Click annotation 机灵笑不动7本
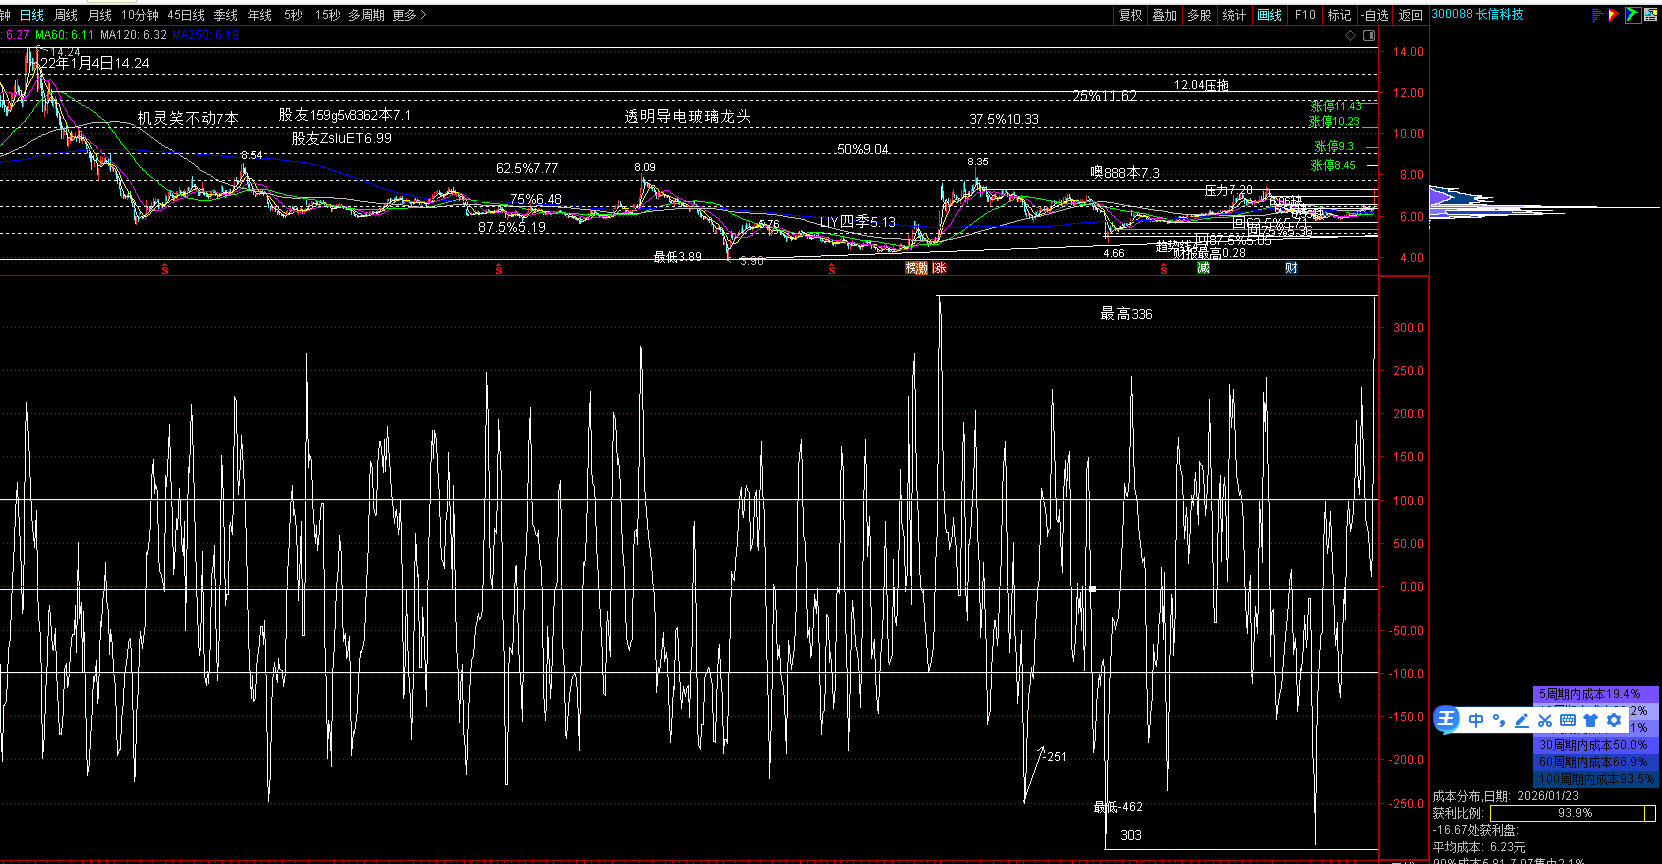This screenshot has height=864, width=1662. tap(188, 118)
